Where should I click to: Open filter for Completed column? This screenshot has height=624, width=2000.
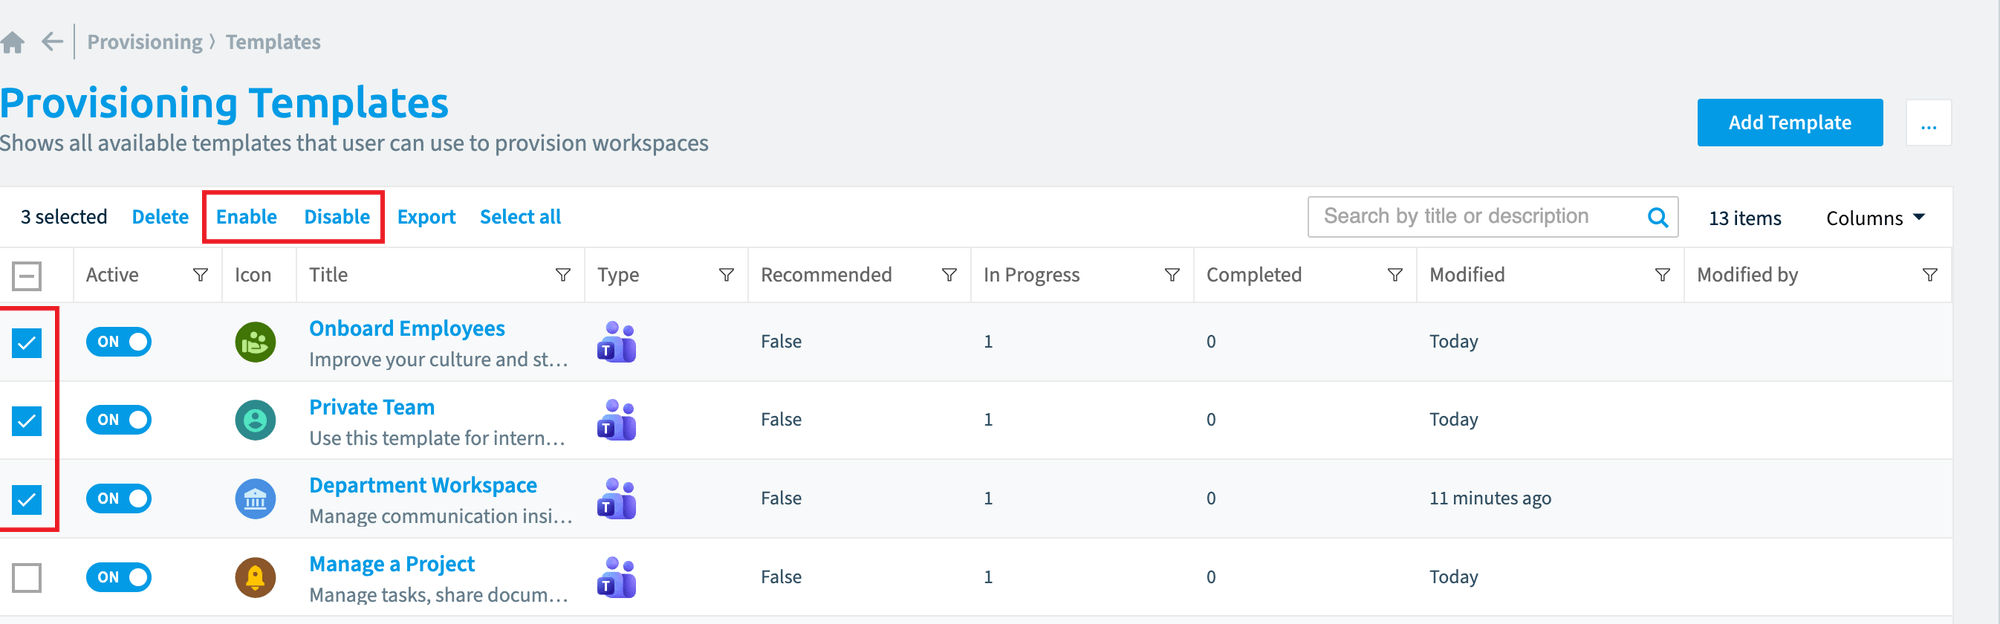[1395, 275]
